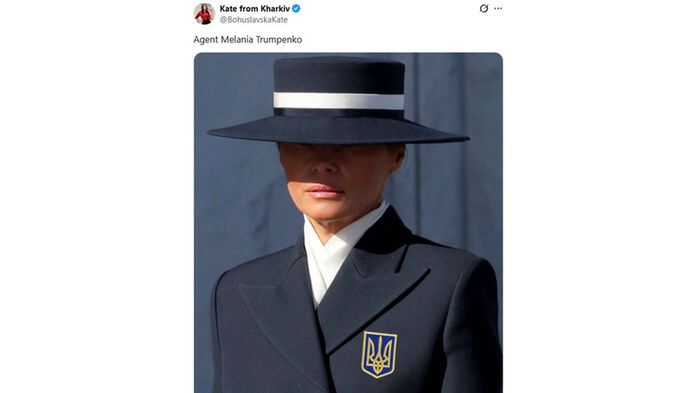Click the display name Kate from Kharkiv
Viewport: 699px width, 393px height.
coord(255,8)
